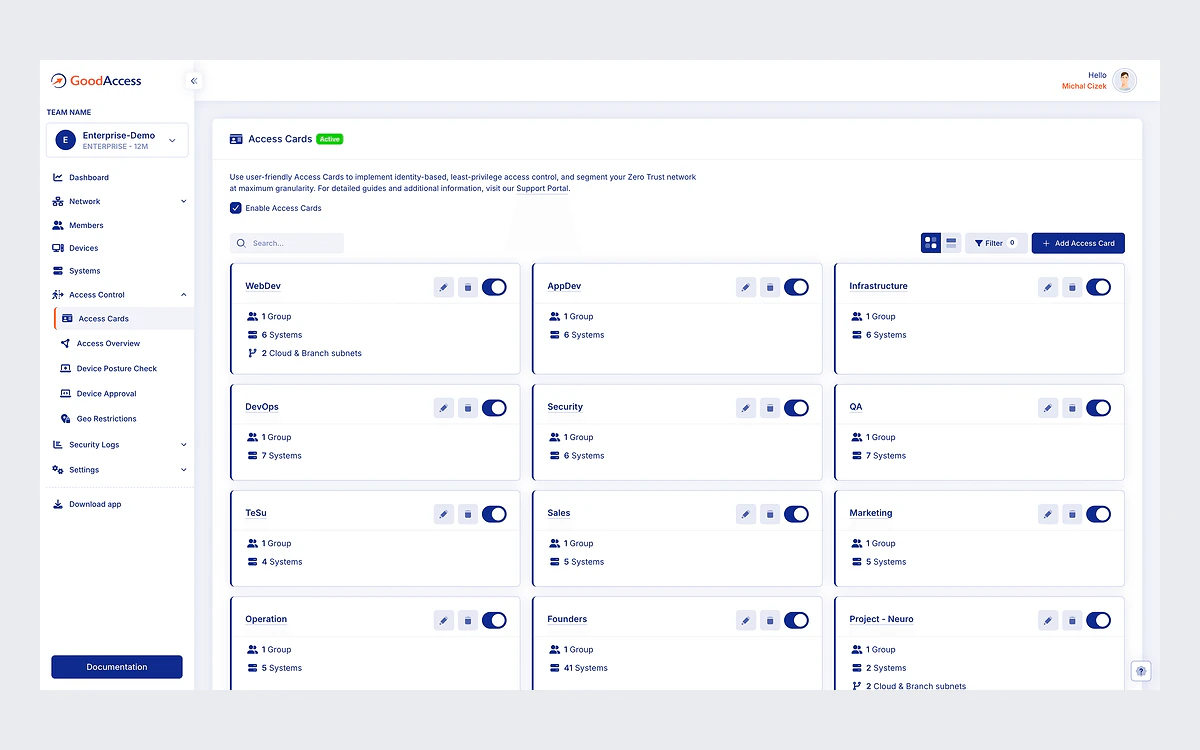This screenshot has width=1200, height=750.
Task: Click Download app in sidebar
Action: point(95,505)
